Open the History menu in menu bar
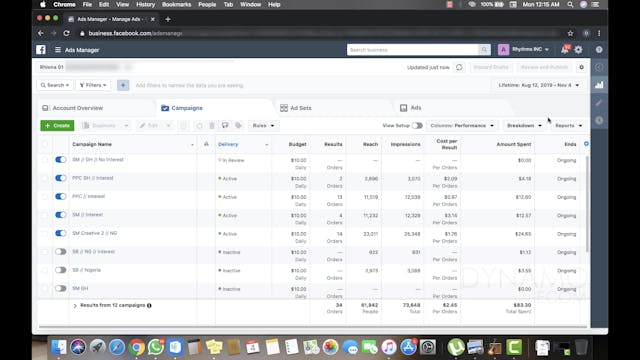This screenshot has width=640, height=360. 145,4
